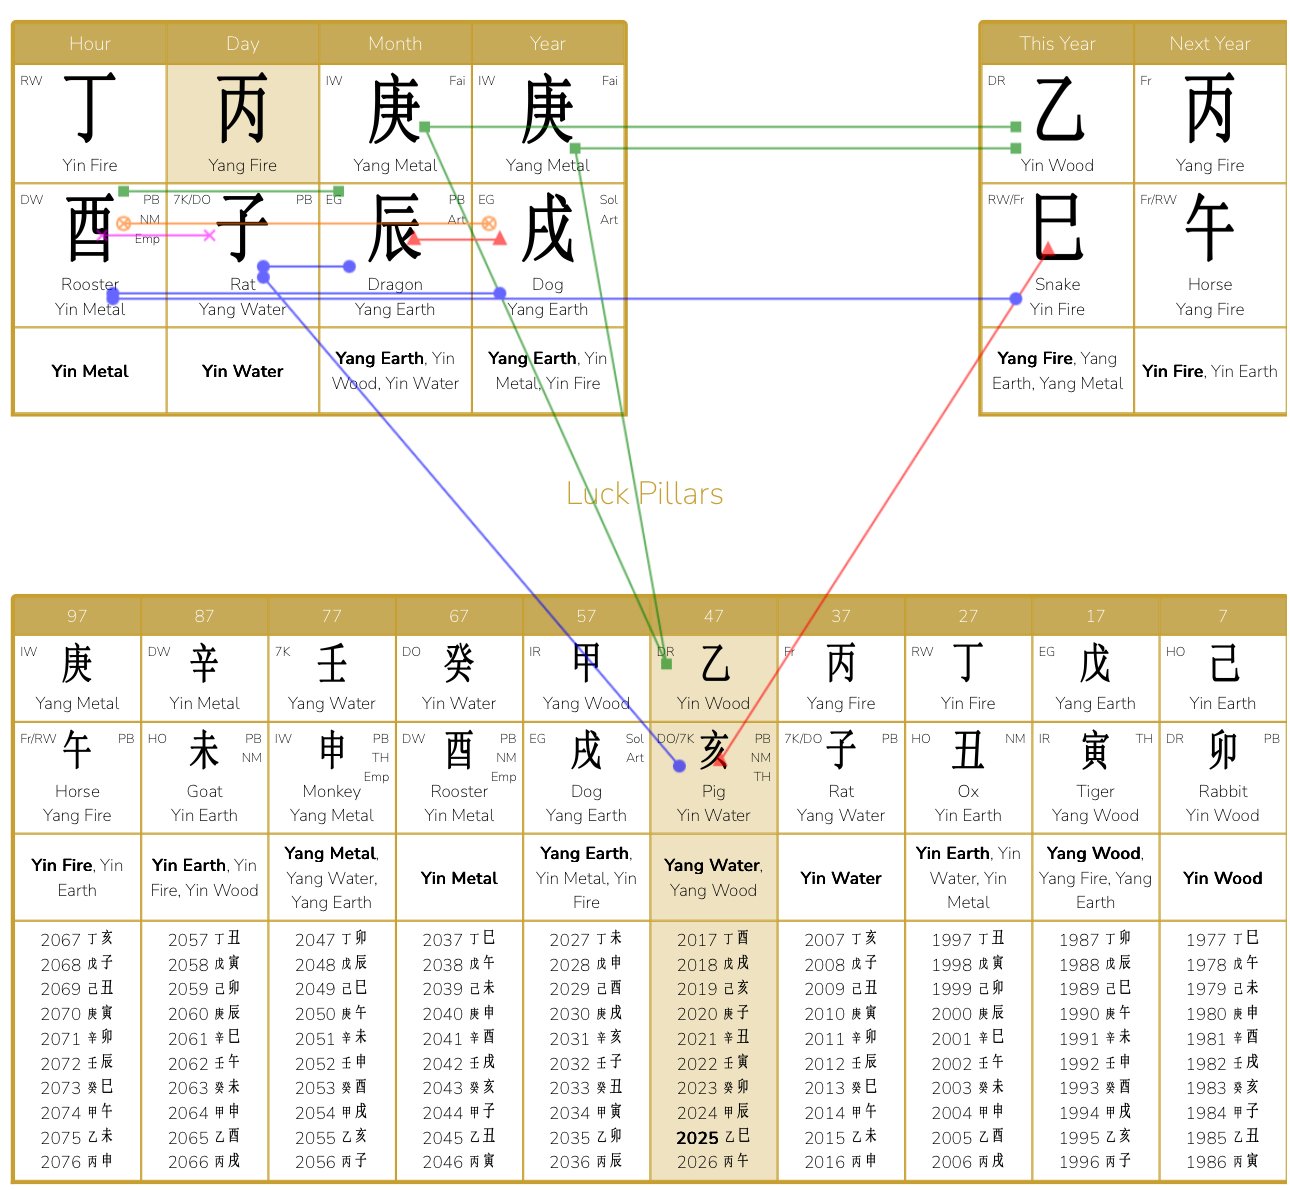Viewport: 1290px width, 1190px height.
Task: Select the 2017 丁酉 year in the 47 pillar
Action: [713, 940]
